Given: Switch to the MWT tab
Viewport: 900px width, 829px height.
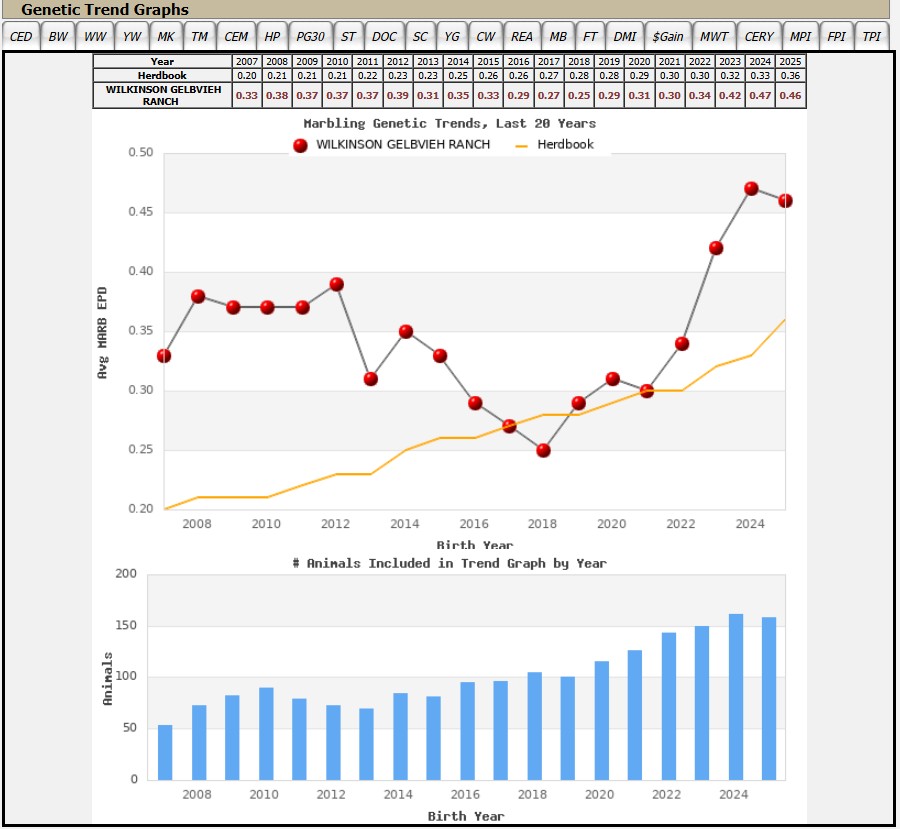Looking at the screenshot, I should click(714, 36).
